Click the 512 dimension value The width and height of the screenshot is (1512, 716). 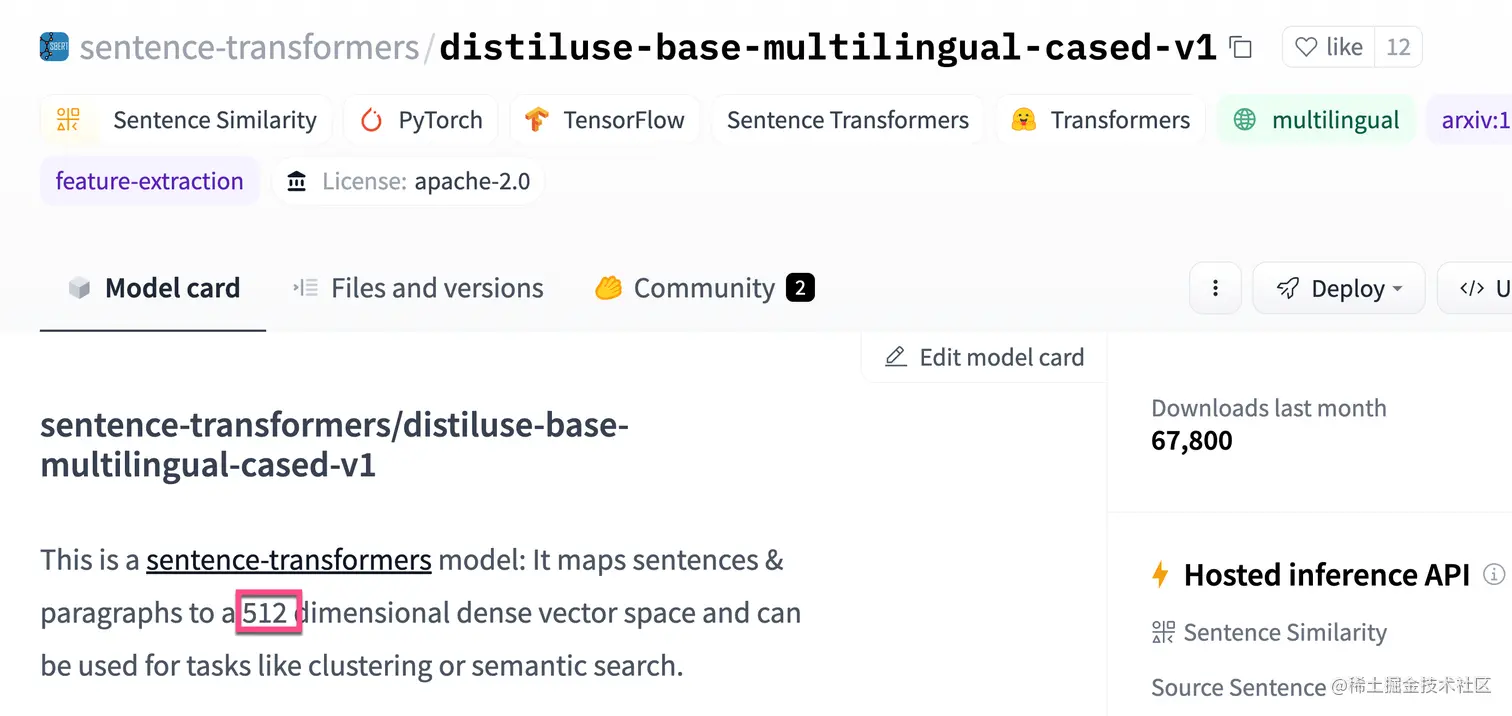tap(265, 612)
